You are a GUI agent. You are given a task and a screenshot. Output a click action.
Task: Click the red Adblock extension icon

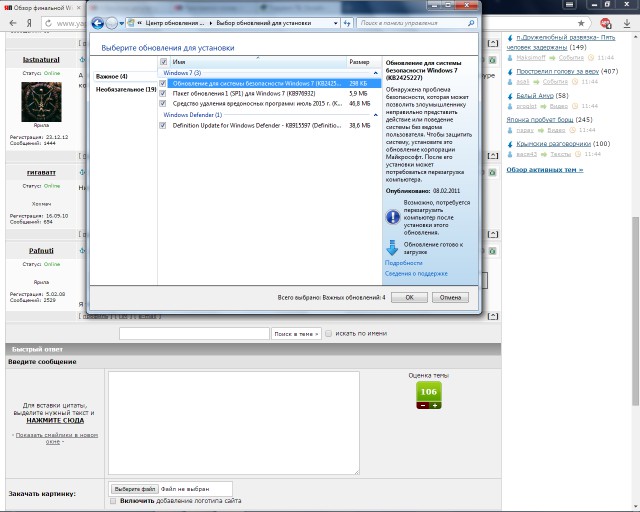click(x=605, y=23)
